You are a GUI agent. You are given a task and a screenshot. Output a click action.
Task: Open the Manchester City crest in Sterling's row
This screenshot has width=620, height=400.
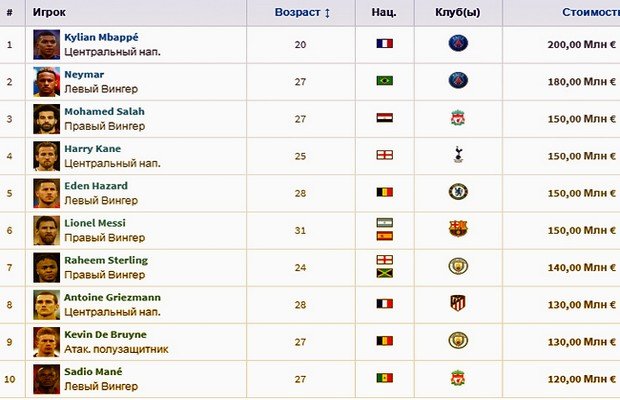click(x=458, y=266)
